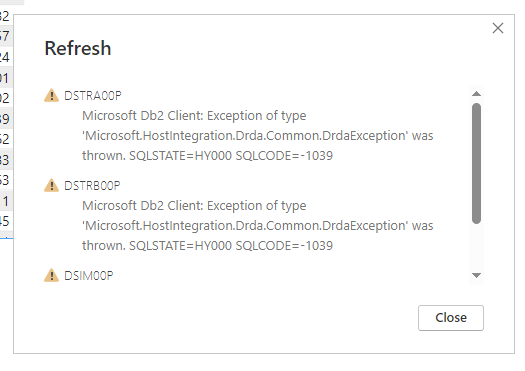Click the scroll down arrow of the error list
Screen dimensions: 525x371
pyautogui.click(x=476, y=275)
